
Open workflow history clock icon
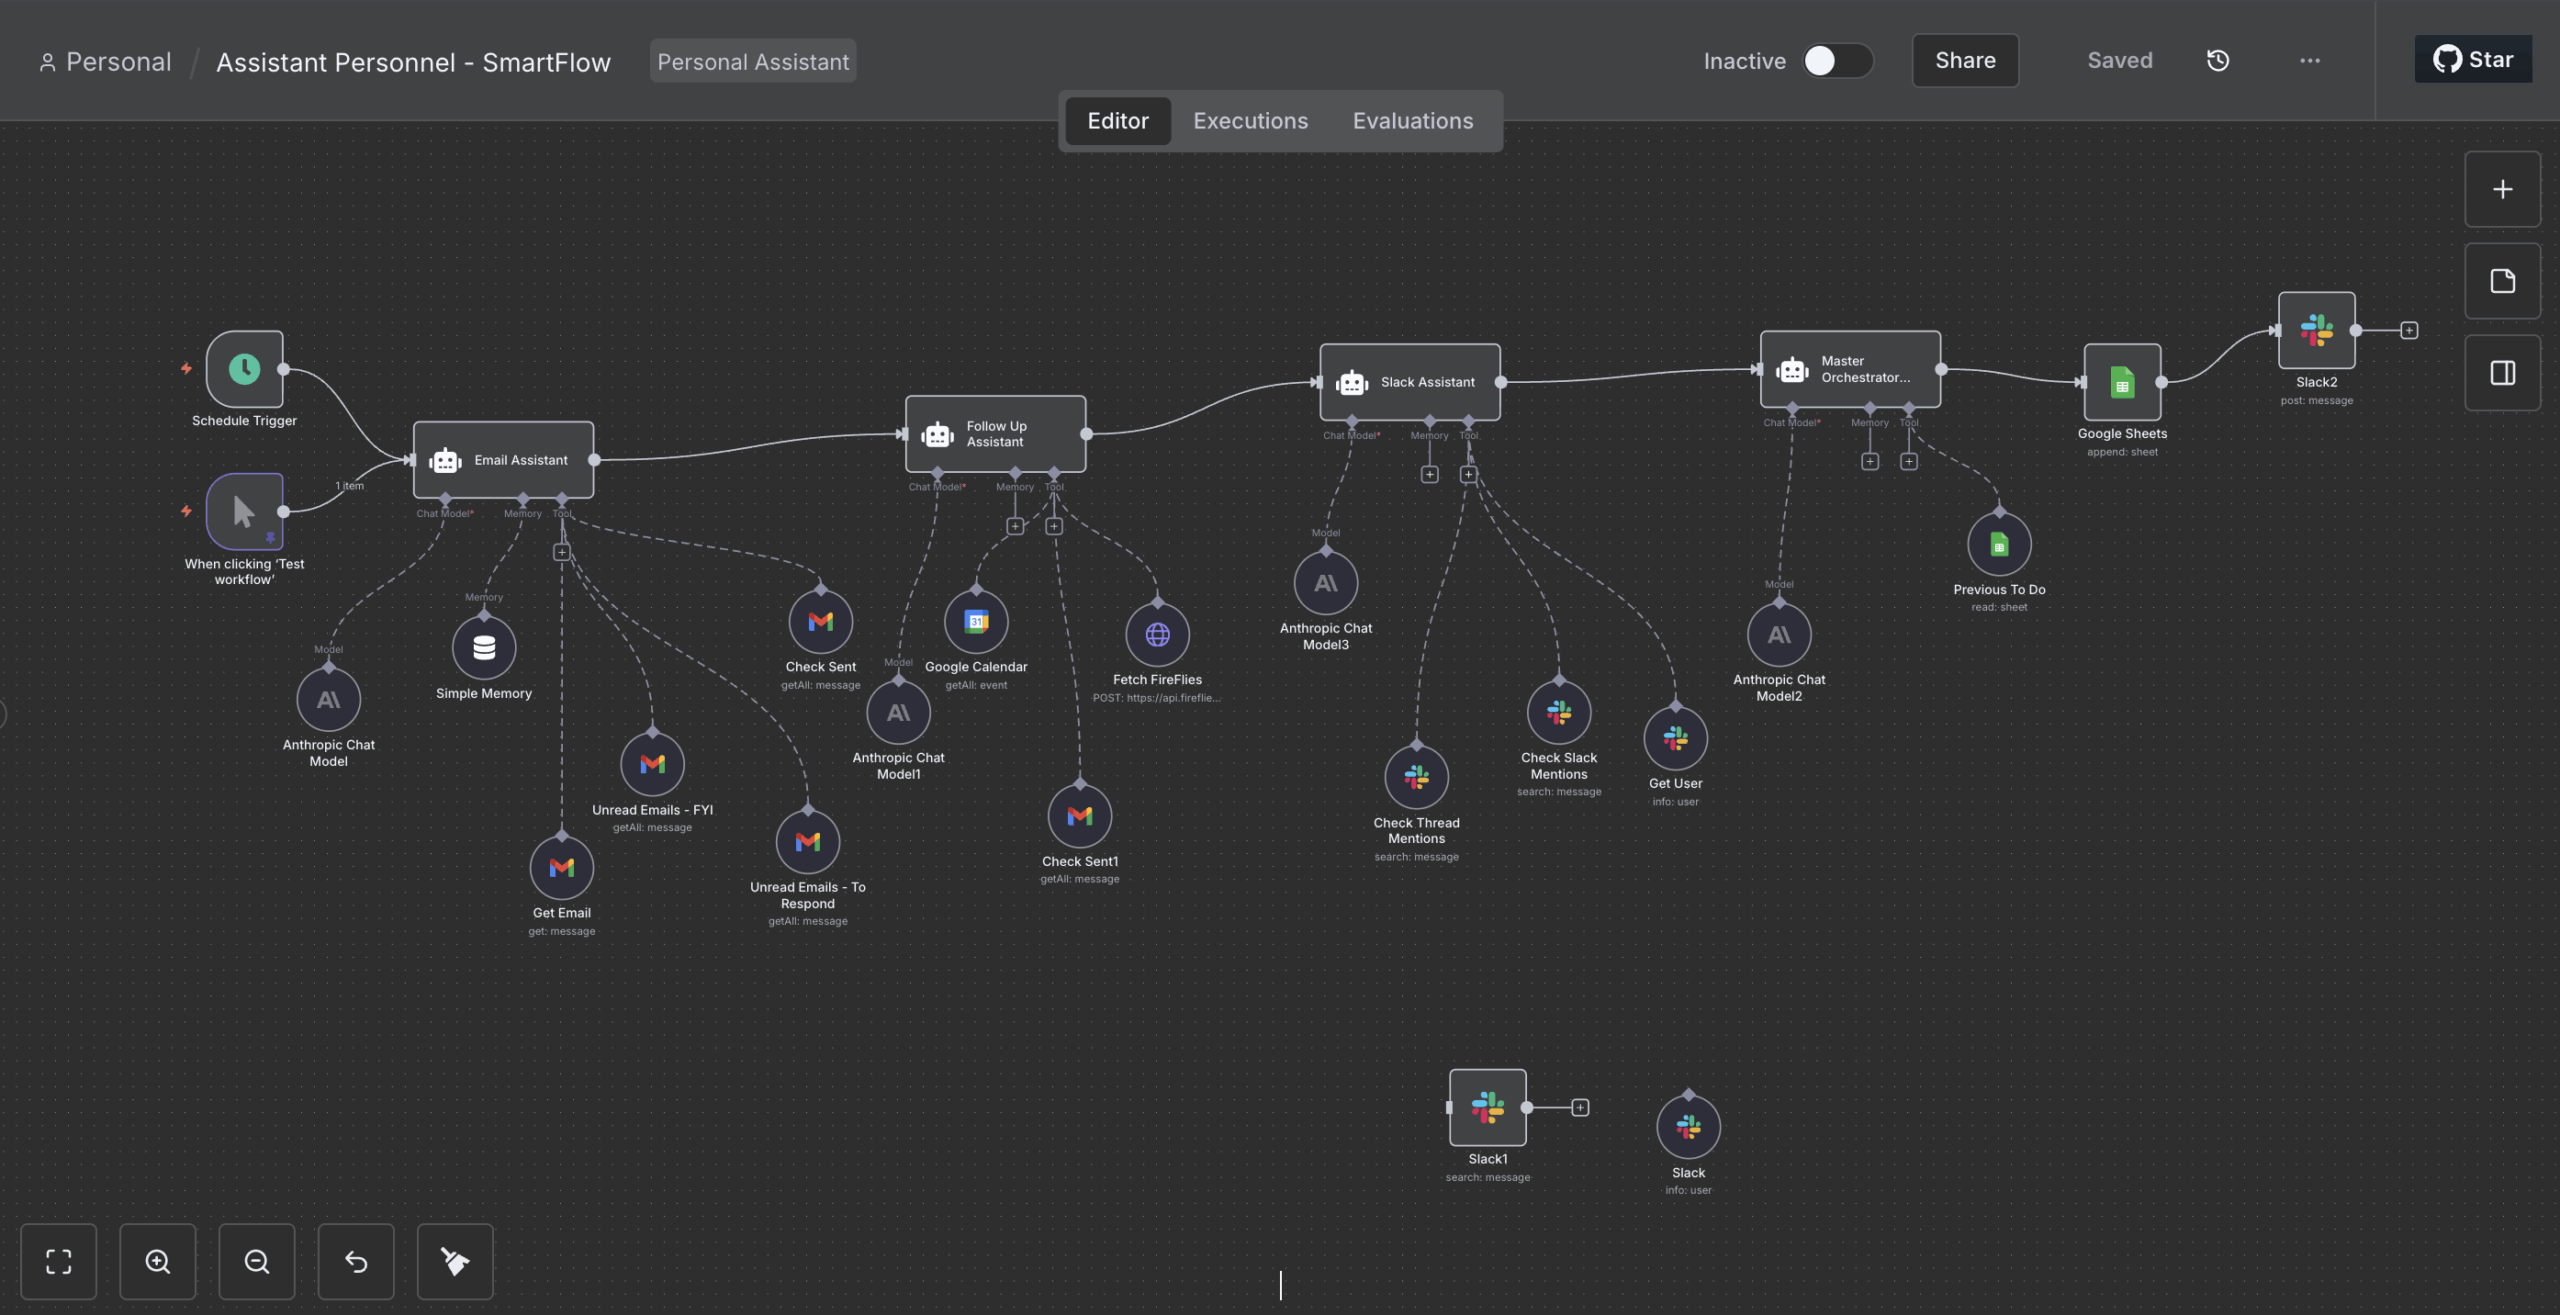pyautogui.click(x=2217, y=61)
